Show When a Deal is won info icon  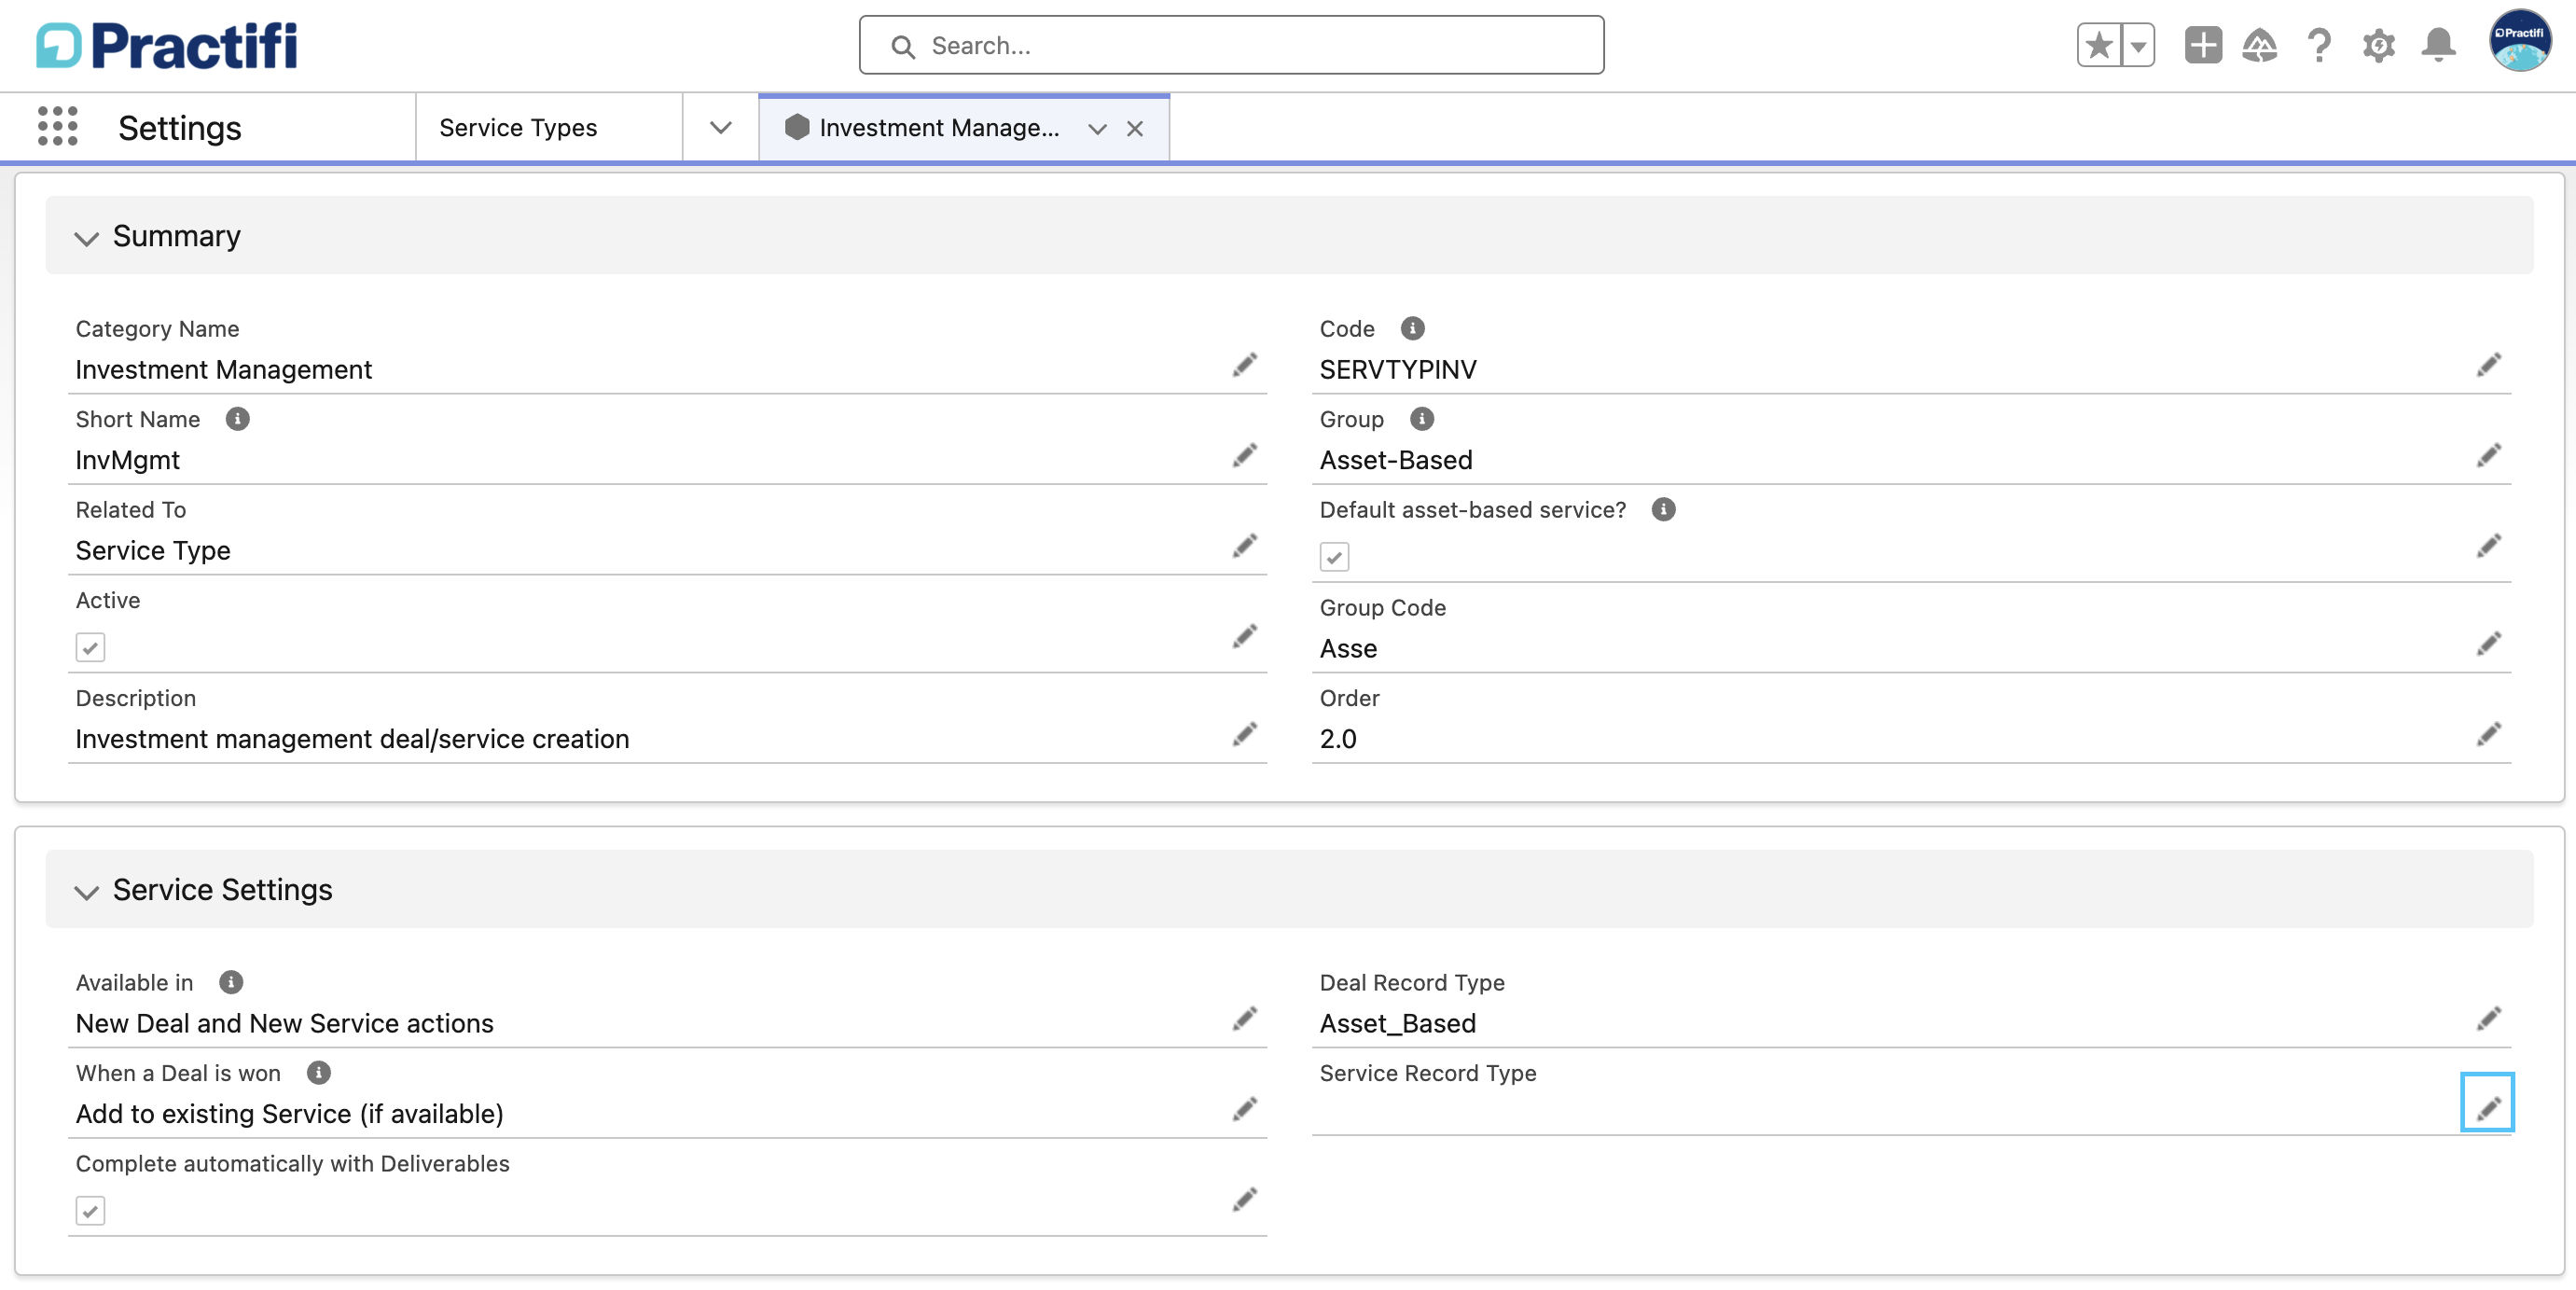pos(318,1074)
